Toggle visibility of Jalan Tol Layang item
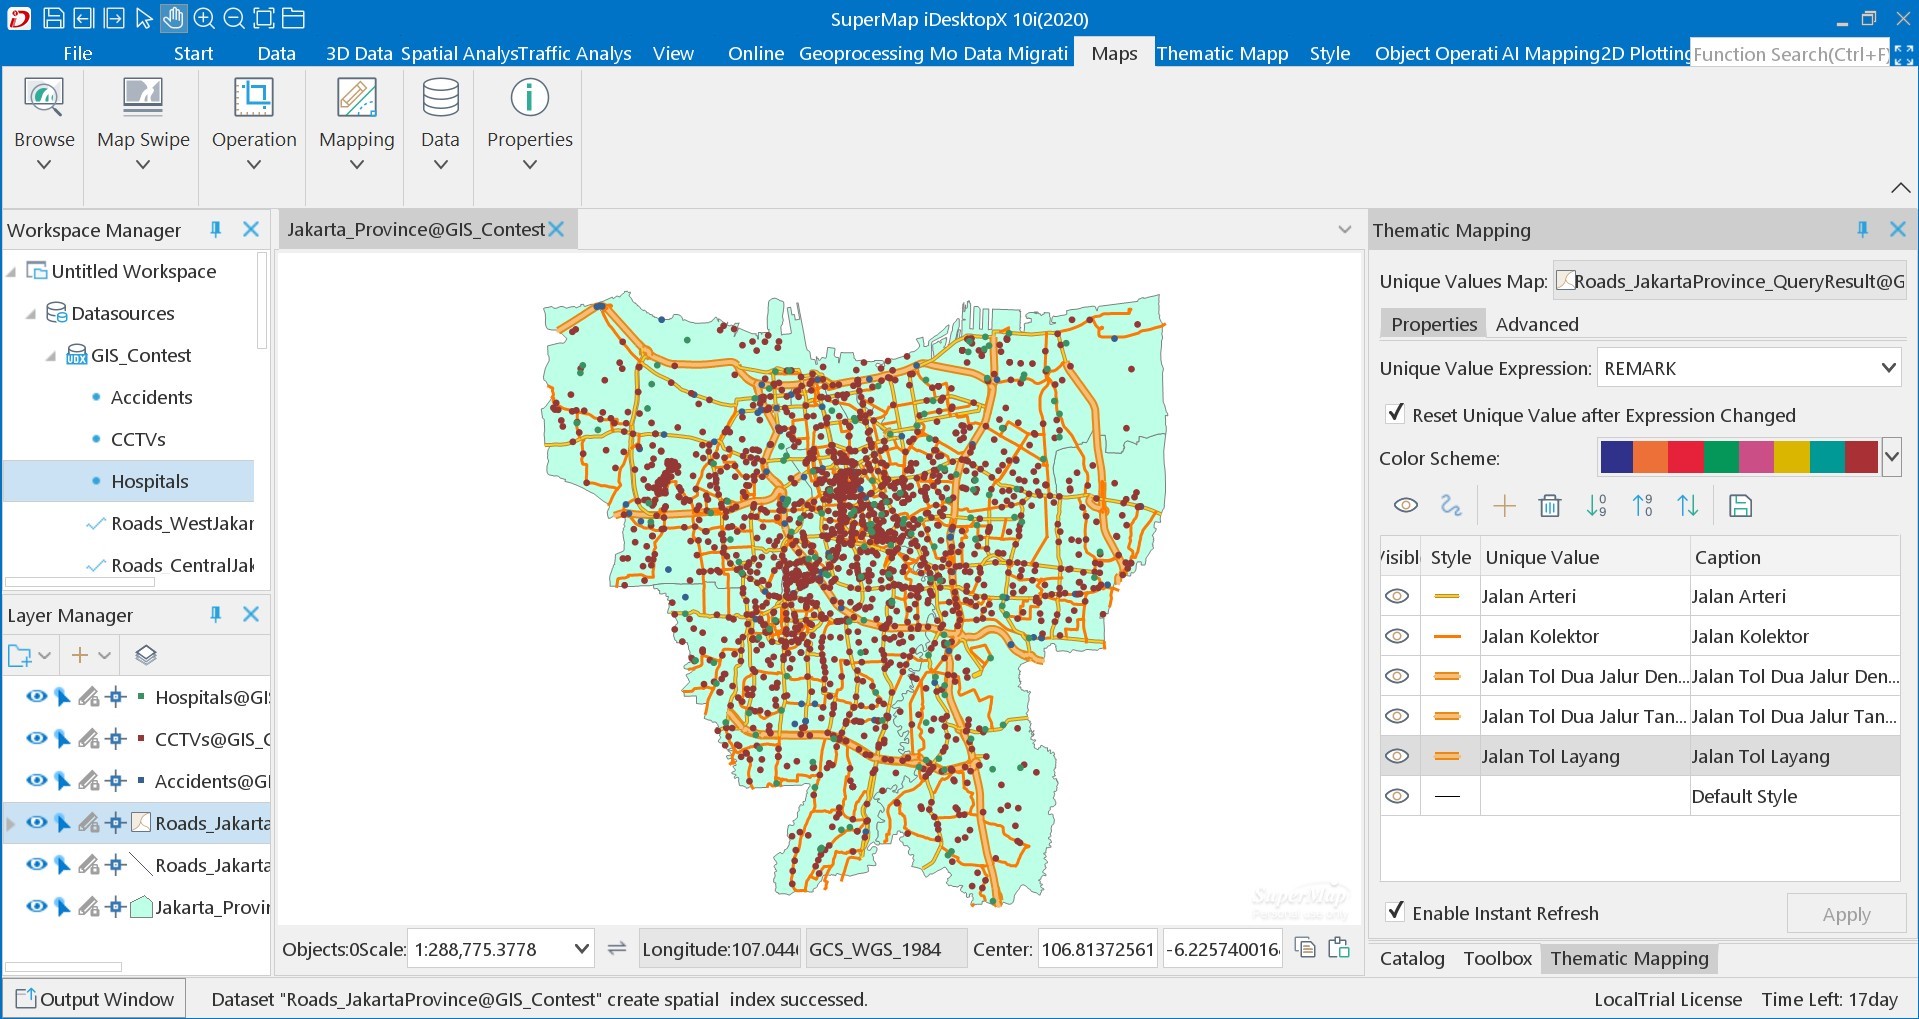The height and width of the screenshot is (1019, 1919). (1397, 756)
